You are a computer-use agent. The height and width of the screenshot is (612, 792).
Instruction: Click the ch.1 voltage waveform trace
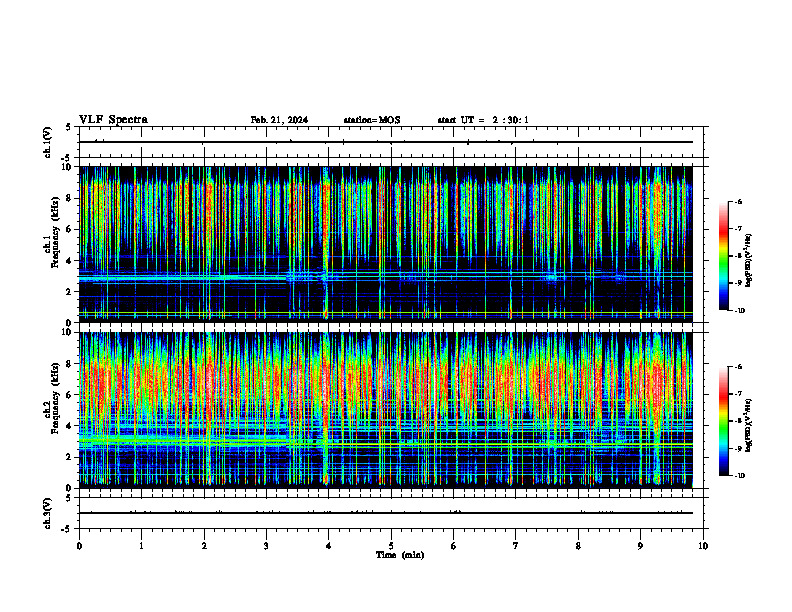pos(386,142)
